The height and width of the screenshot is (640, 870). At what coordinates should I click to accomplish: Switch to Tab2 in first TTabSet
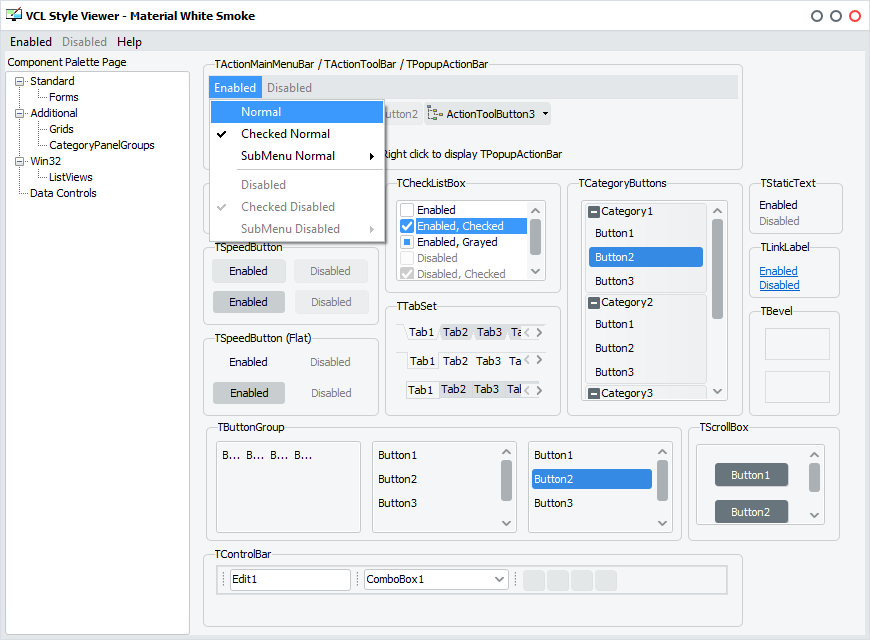(x=456, y=332)
